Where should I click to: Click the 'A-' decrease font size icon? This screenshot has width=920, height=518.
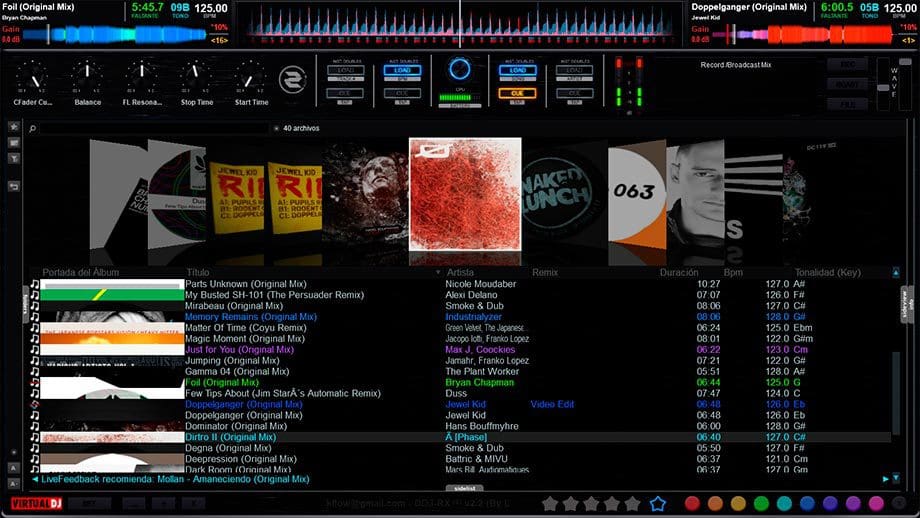(13, 483)
